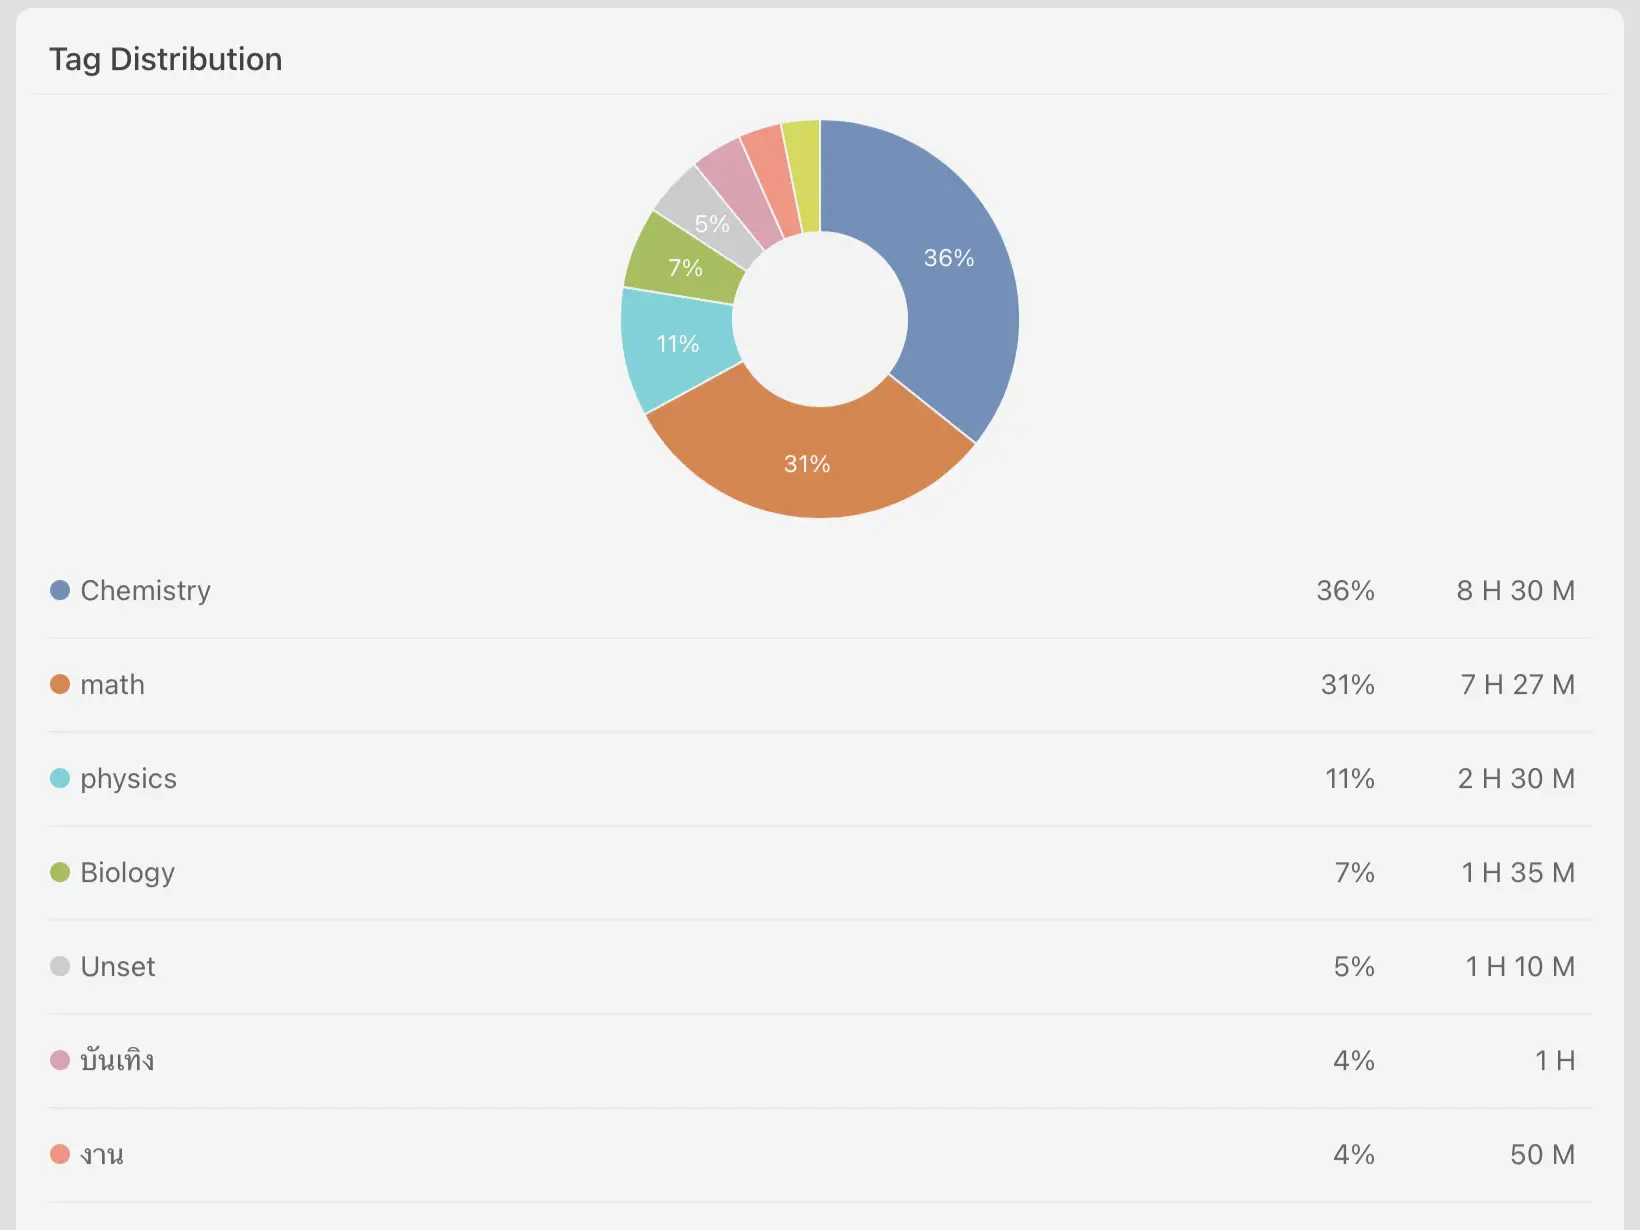Click the orange math legend dot
The width and height of the screenshot is (1640, 1230).
click(60, 685)
